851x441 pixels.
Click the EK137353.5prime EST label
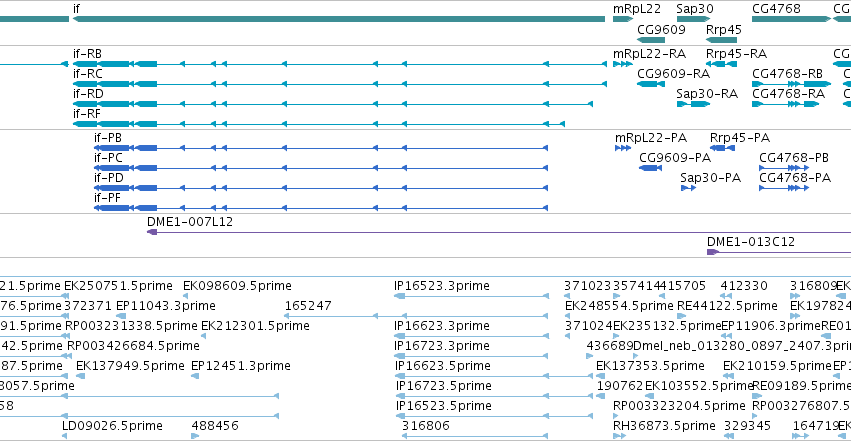650,366
